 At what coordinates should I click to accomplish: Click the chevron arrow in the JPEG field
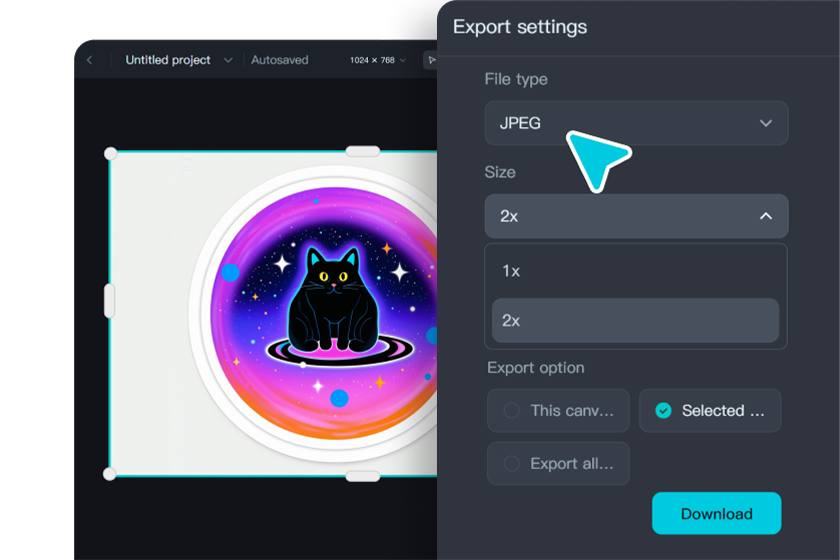[766, 123]
